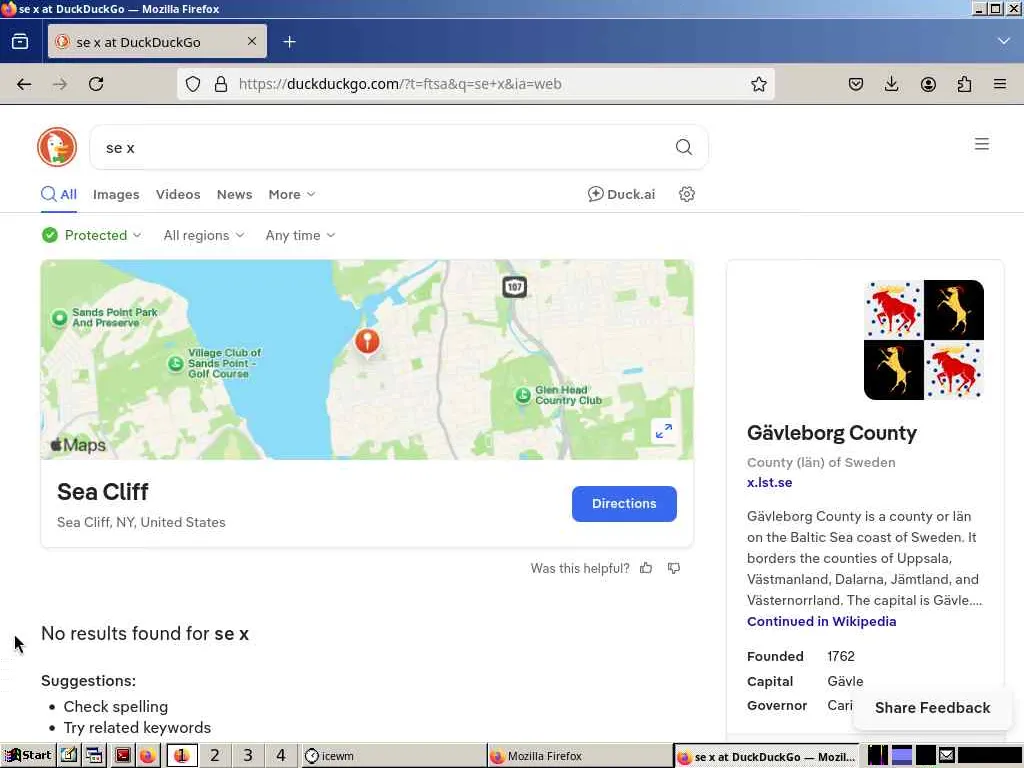Open DuckDuckGo side menu

click(x=982, y=144)
